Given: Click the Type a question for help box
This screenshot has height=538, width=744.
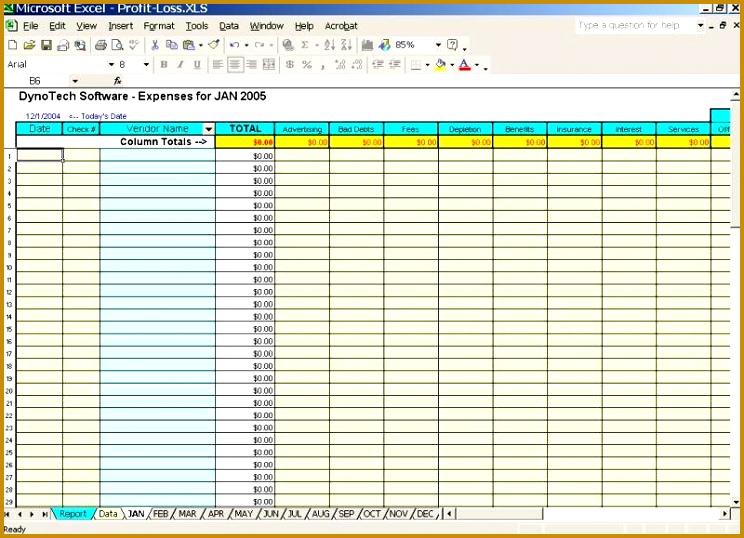Looking at the screenshot, I should [634, 25].
